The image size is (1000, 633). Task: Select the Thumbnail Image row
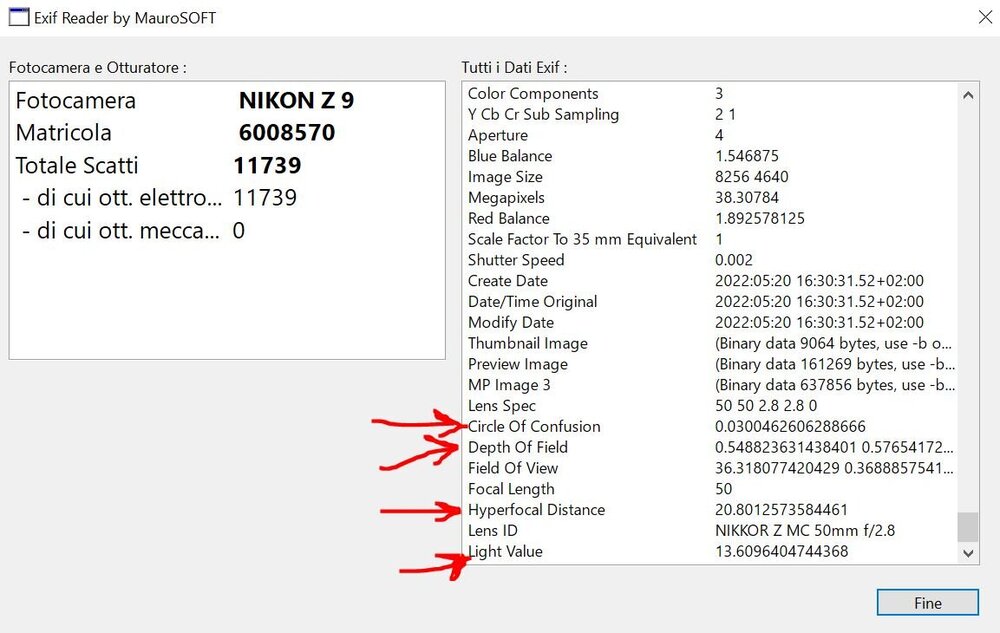(x=710, y=343)
